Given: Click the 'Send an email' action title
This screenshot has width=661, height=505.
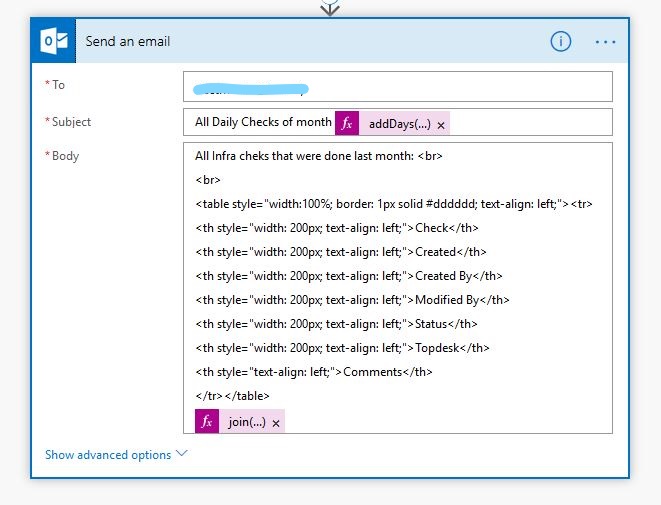Looking at the screenshot, I should pyautogui.click(x=128, y=41).
